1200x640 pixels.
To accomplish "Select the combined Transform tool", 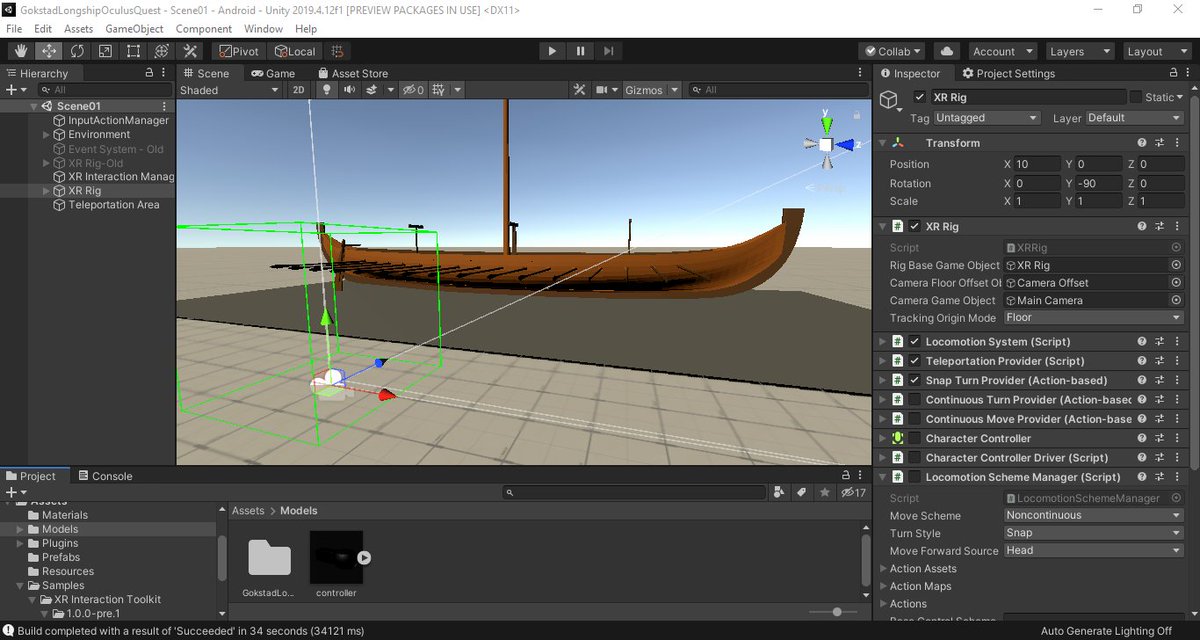I will 161,51.
